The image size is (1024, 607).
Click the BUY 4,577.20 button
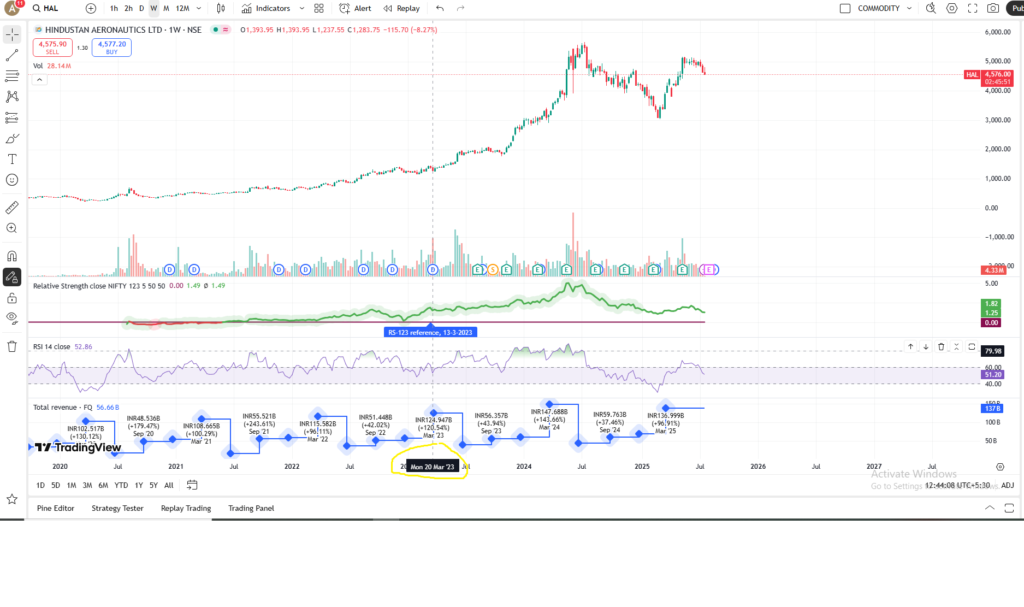tap(112, 48)
